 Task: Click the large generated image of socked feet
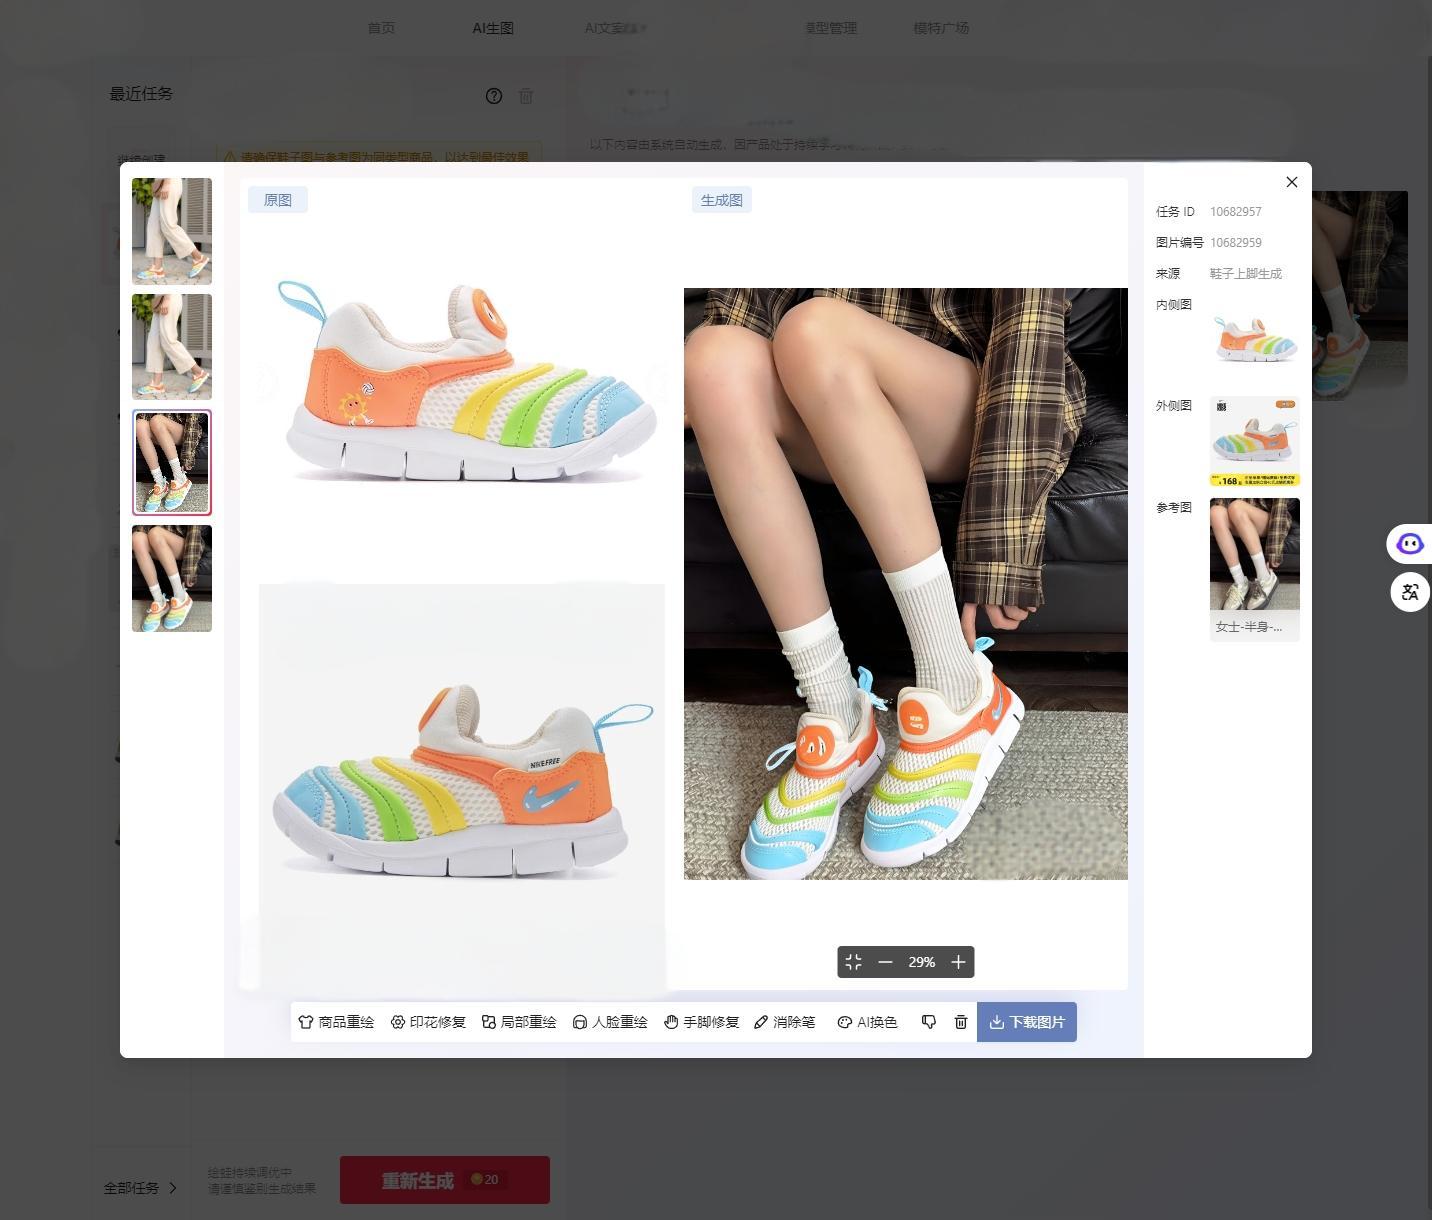coord(906,584)
